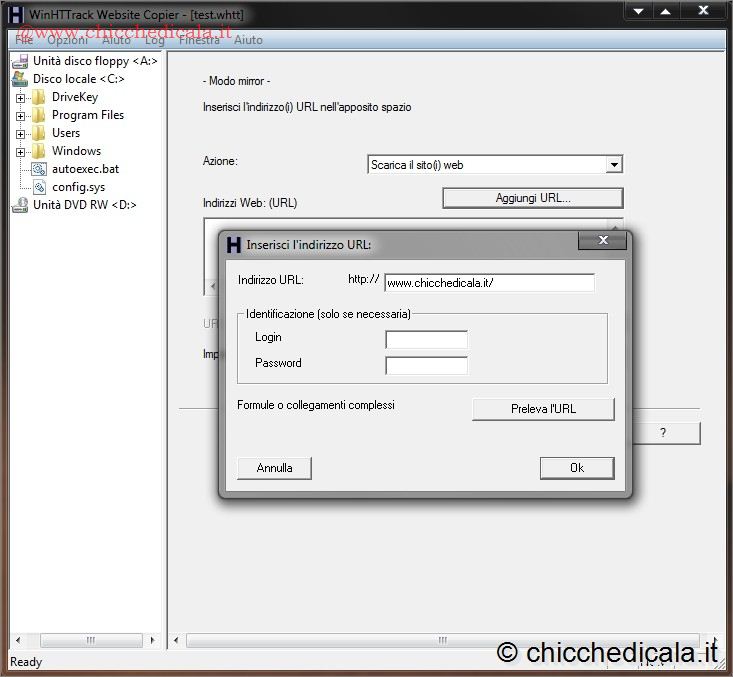Image resolution: width=733 pixels, height=677 pixels.
Task: Click the config.sys file icon
Action: click(x=39, y=187)
